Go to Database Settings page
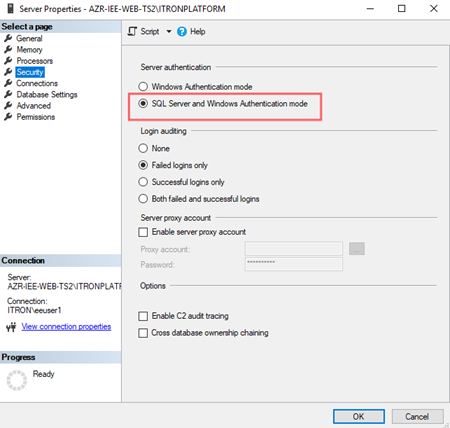 47,94
